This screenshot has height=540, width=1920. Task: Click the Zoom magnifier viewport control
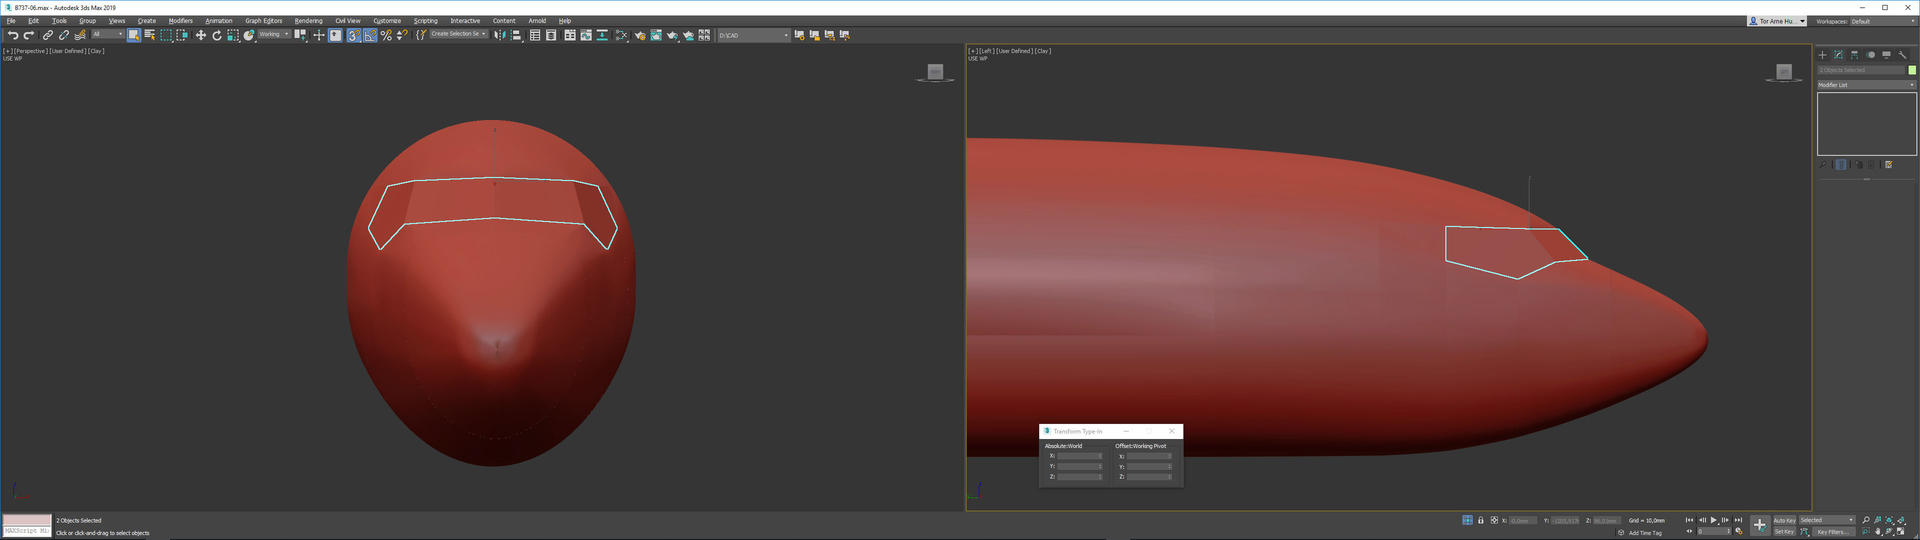[1866, 520]
